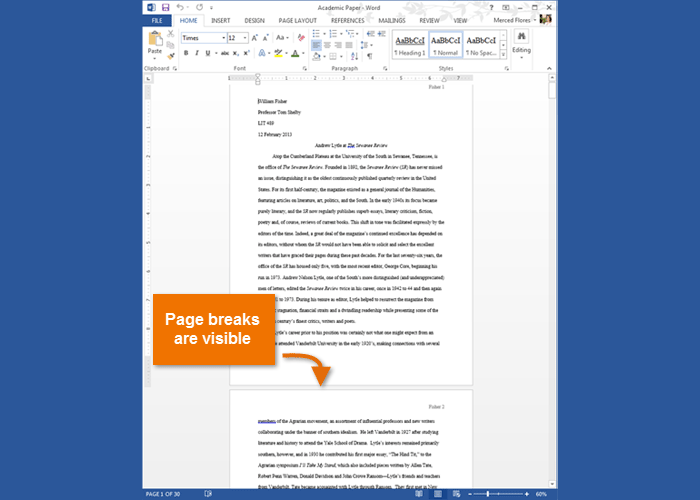Screen dimensions: 700x500
Task: Expand the Styles gallery
Action: pos(503,55)
